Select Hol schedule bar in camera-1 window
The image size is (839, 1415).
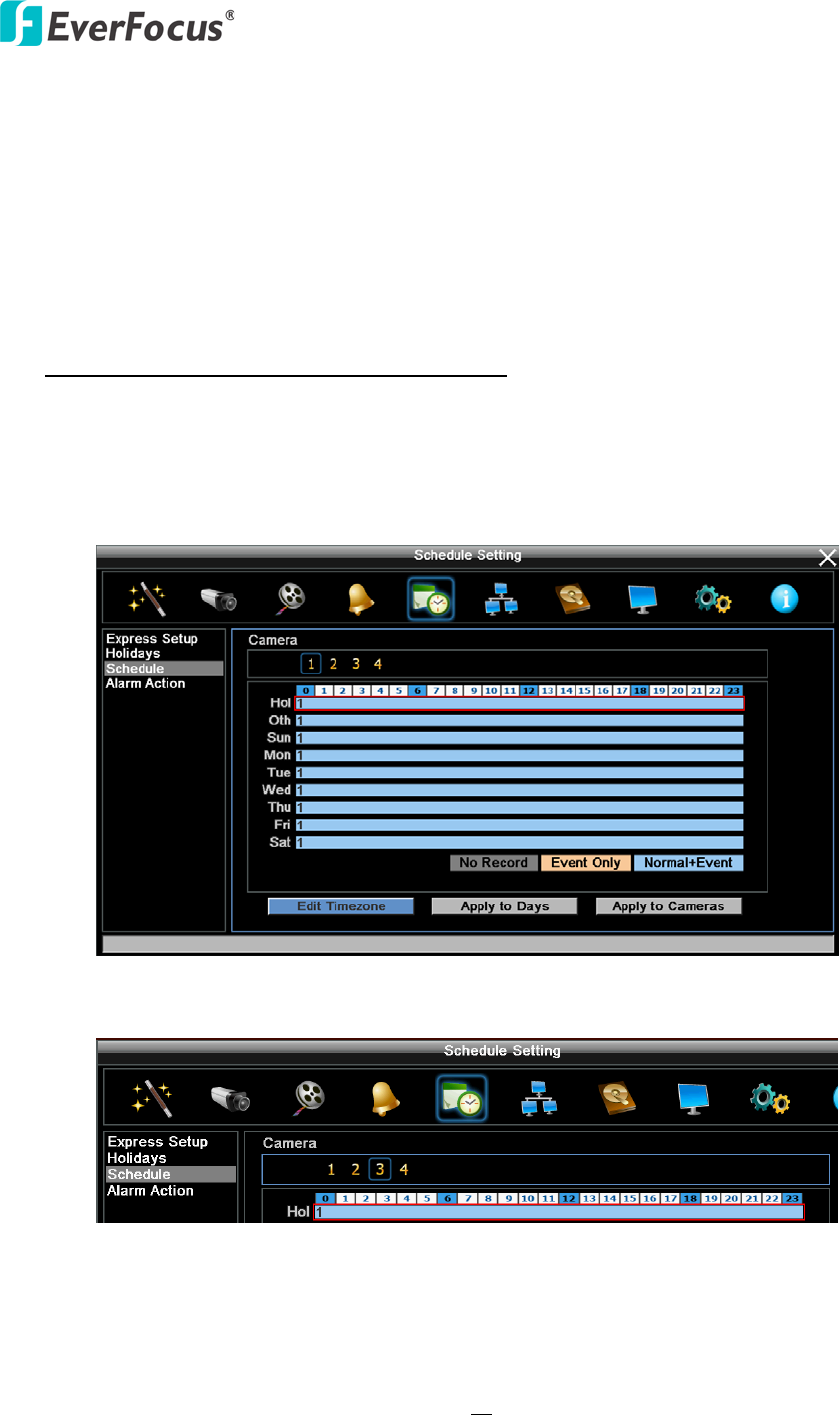tap(520, 704)
